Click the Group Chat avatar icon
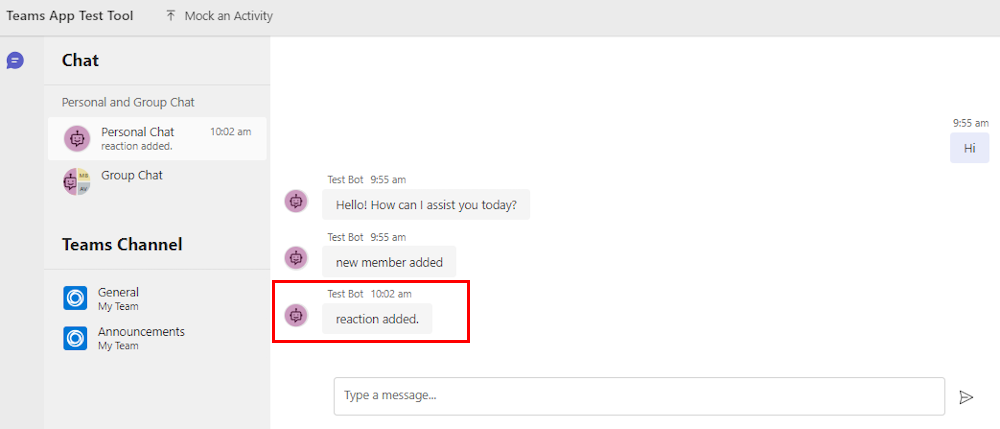The width and height of the screenshot is (1000, 429). 77,182
